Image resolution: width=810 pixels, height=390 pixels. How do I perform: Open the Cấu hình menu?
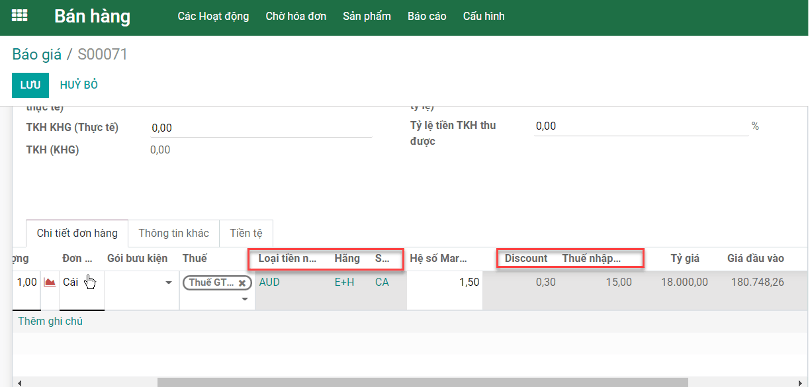(484, 17)
